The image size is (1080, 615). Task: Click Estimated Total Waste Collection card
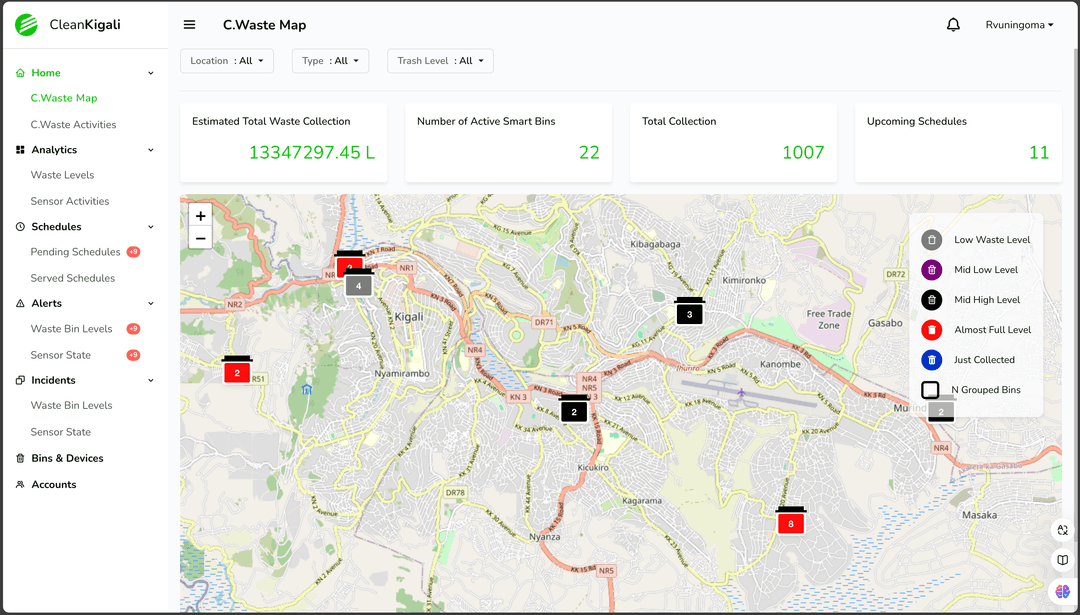(x=284, y=143)
